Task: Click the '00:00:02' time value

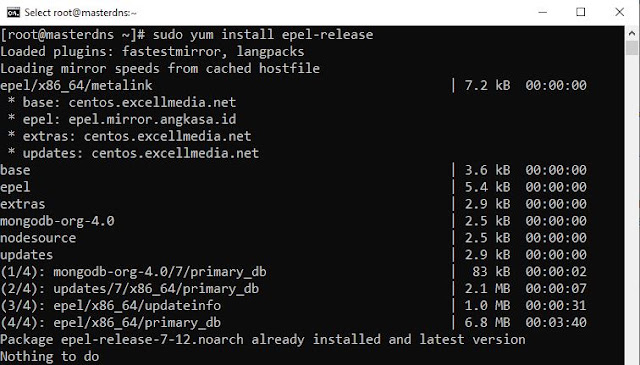Action: coord(556,272)
